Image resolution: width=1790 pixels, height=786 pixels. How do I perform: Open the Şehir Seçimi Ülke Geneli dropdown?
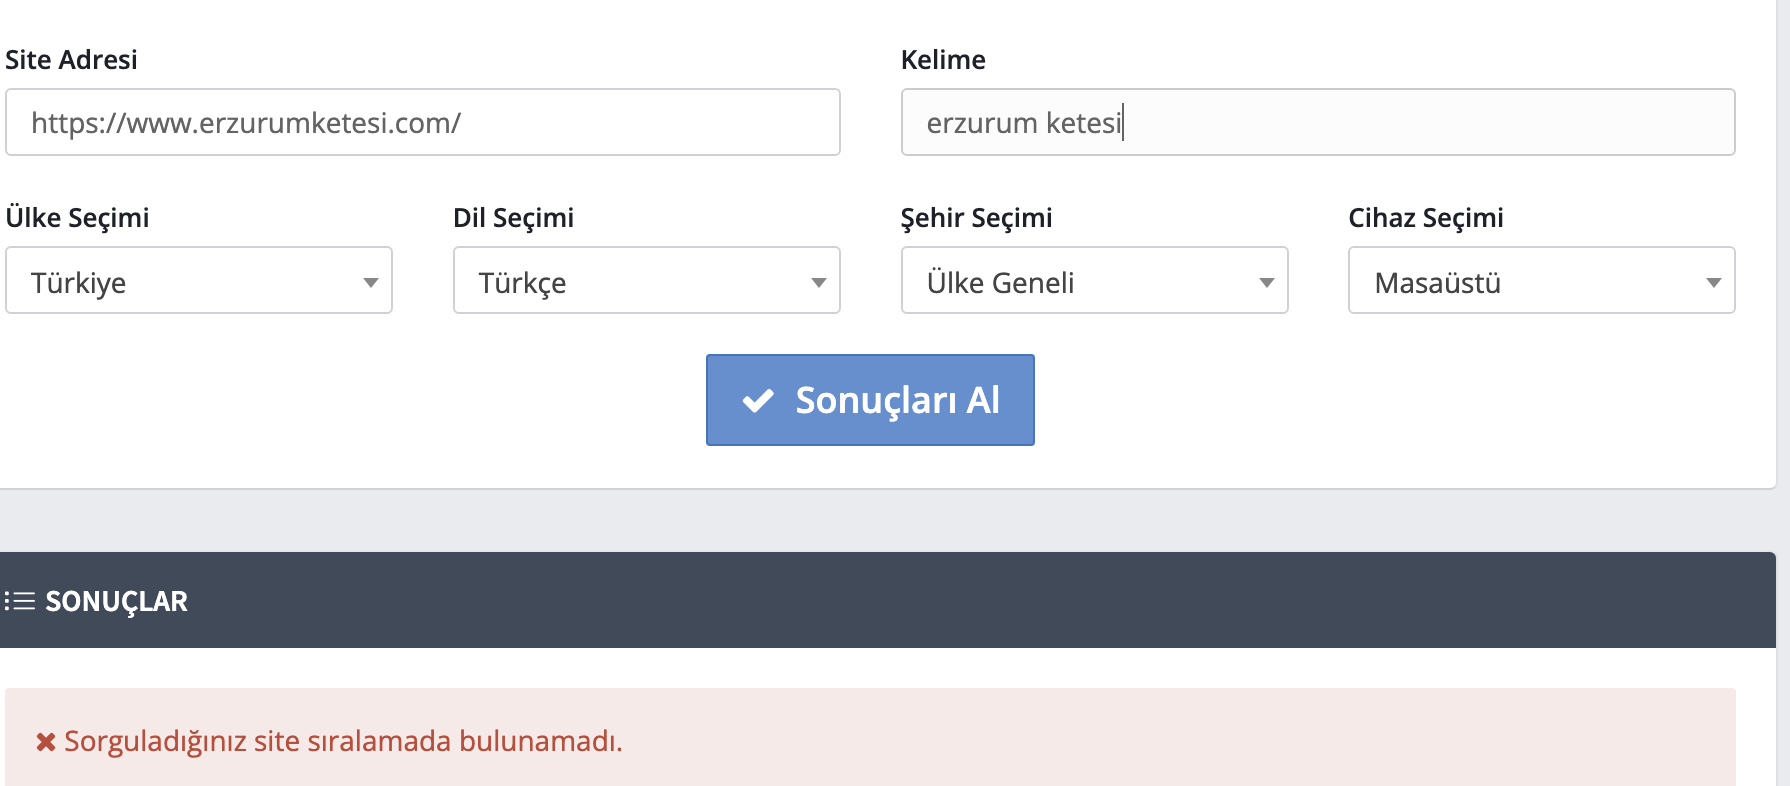[1094, 280]
